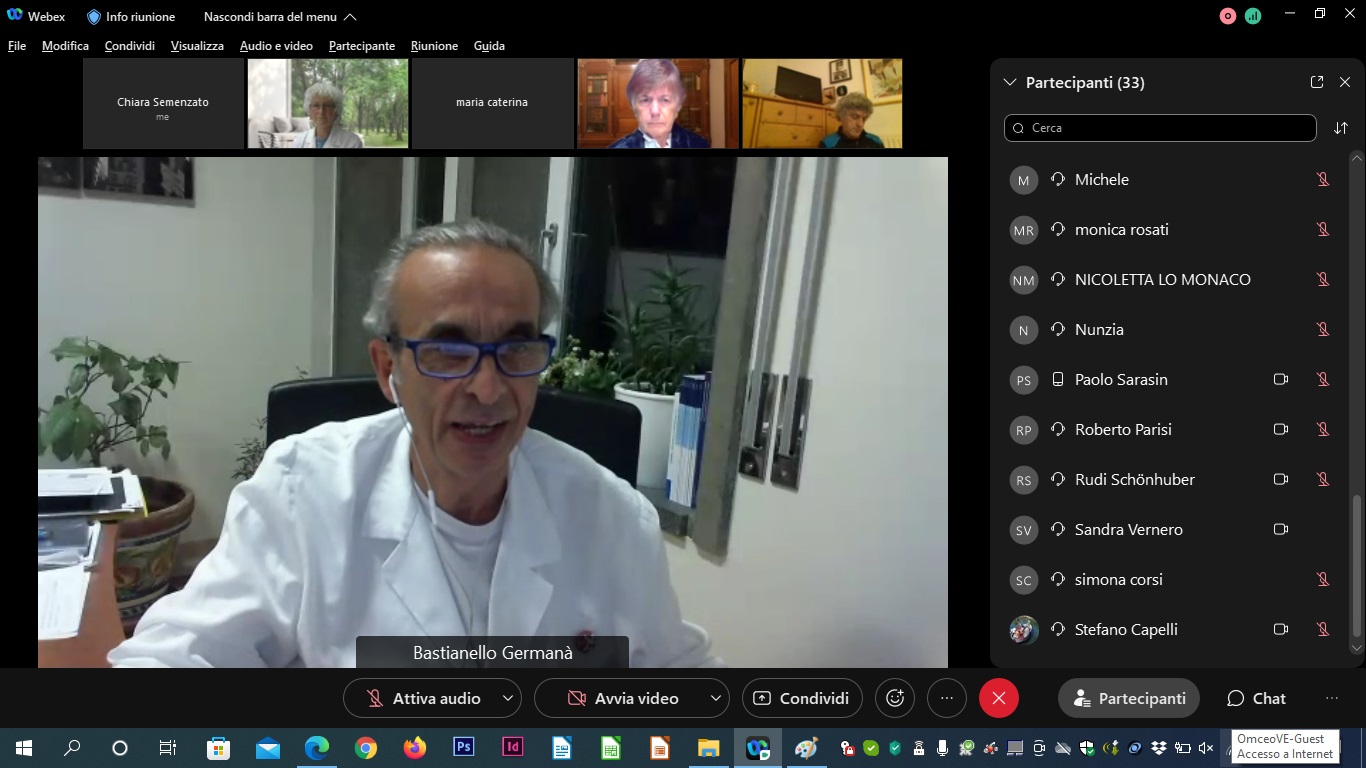Select Chiara Semenzato video tile
The width and height of the screenshot is (1366, 768).
coord(163,103)
